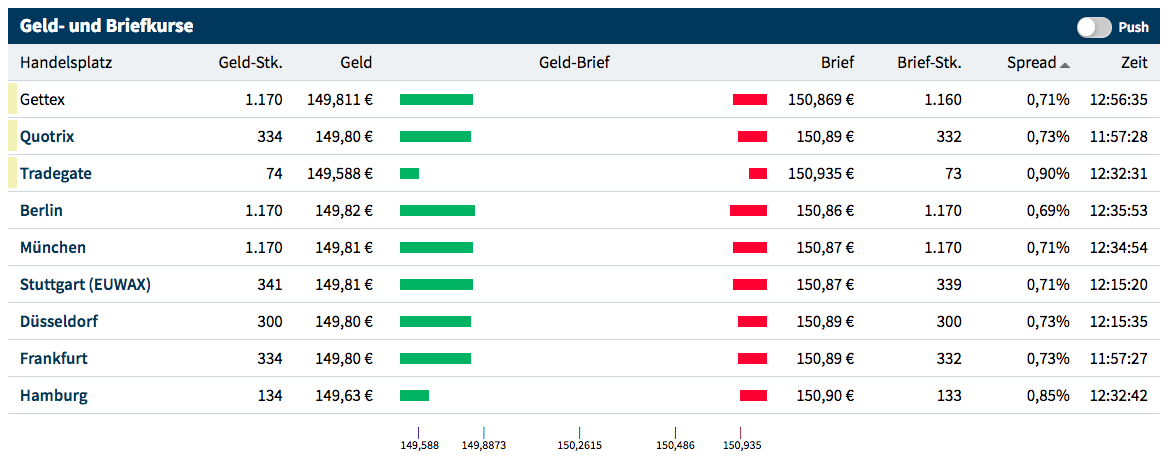The height and width of the screenshot is (458, 1169).
Task: Toggle the Push switch on
Action: pyautogui.click(x=1094, y=27)
